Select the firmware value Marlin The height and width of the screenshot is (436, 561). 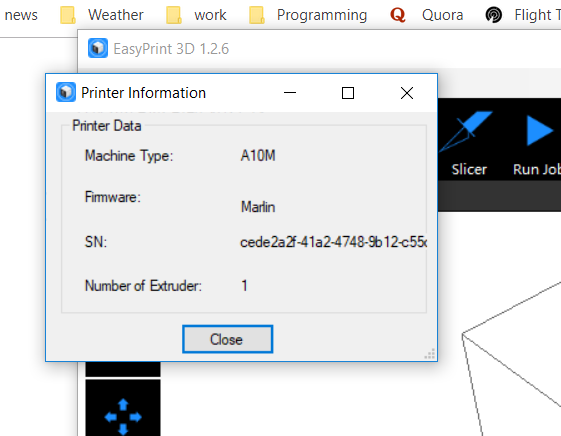point(258,207)
